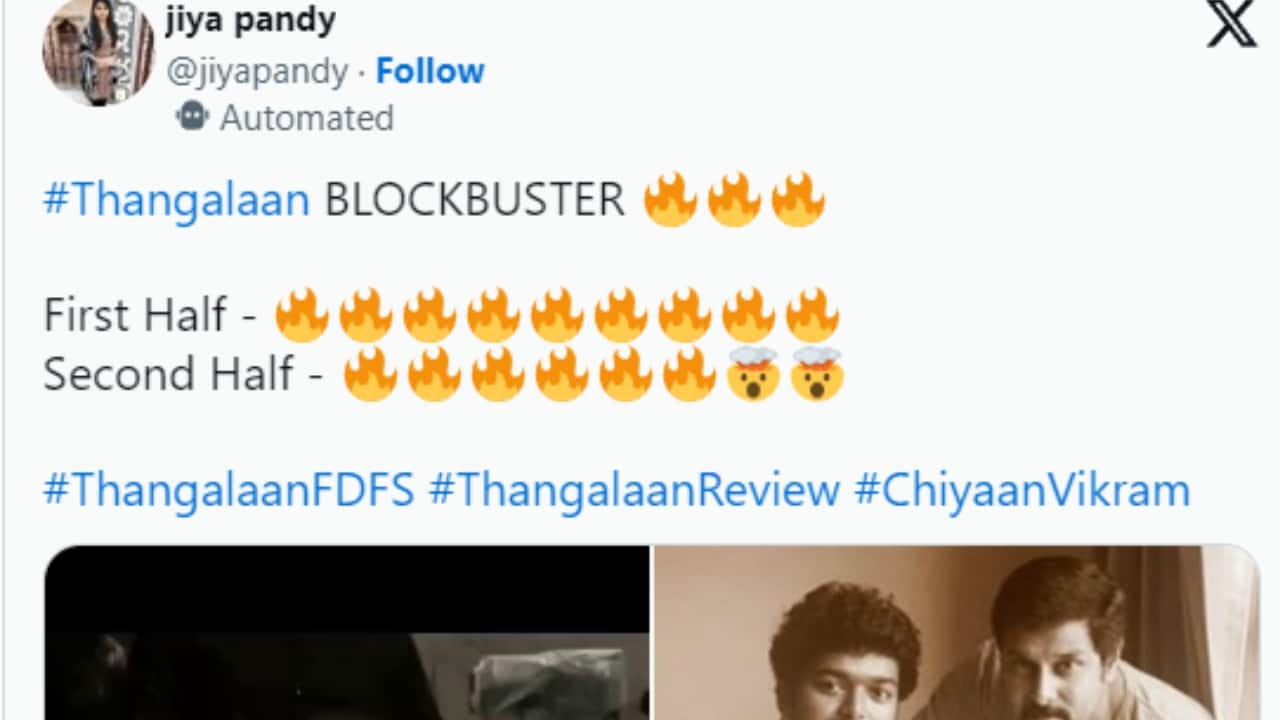Click the fire emoji right after BLOCKBUSTER

pyautogui.click(x=670, y=199)
